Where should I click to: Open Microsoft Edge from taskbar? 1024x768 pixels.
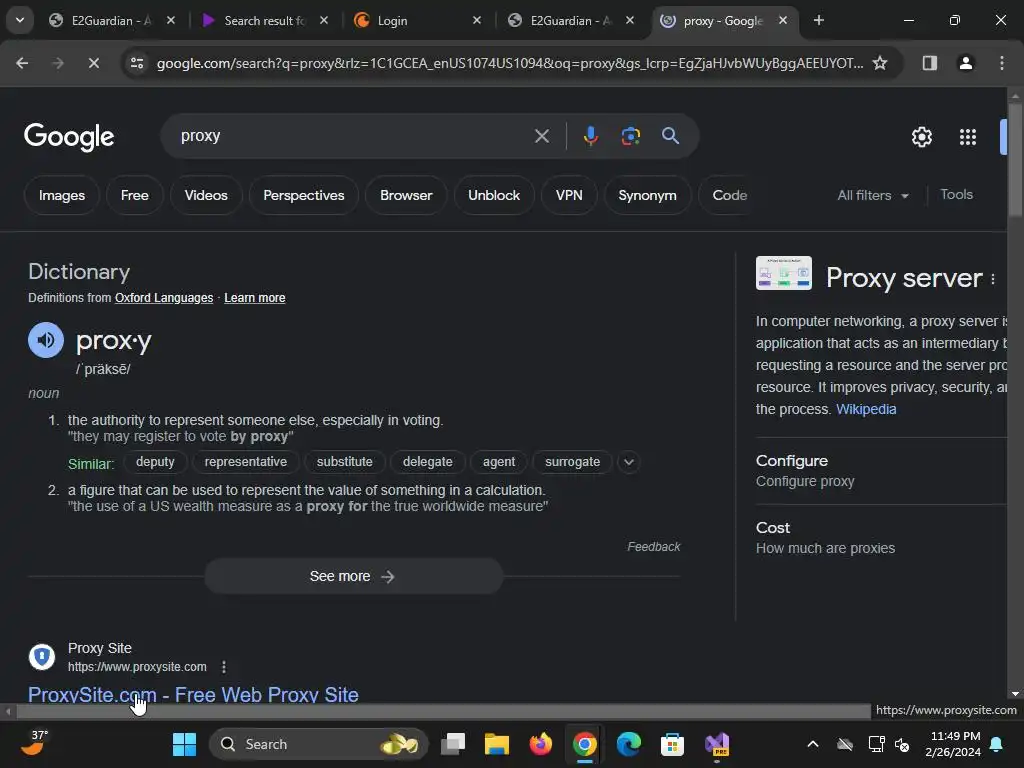[628, 744]
